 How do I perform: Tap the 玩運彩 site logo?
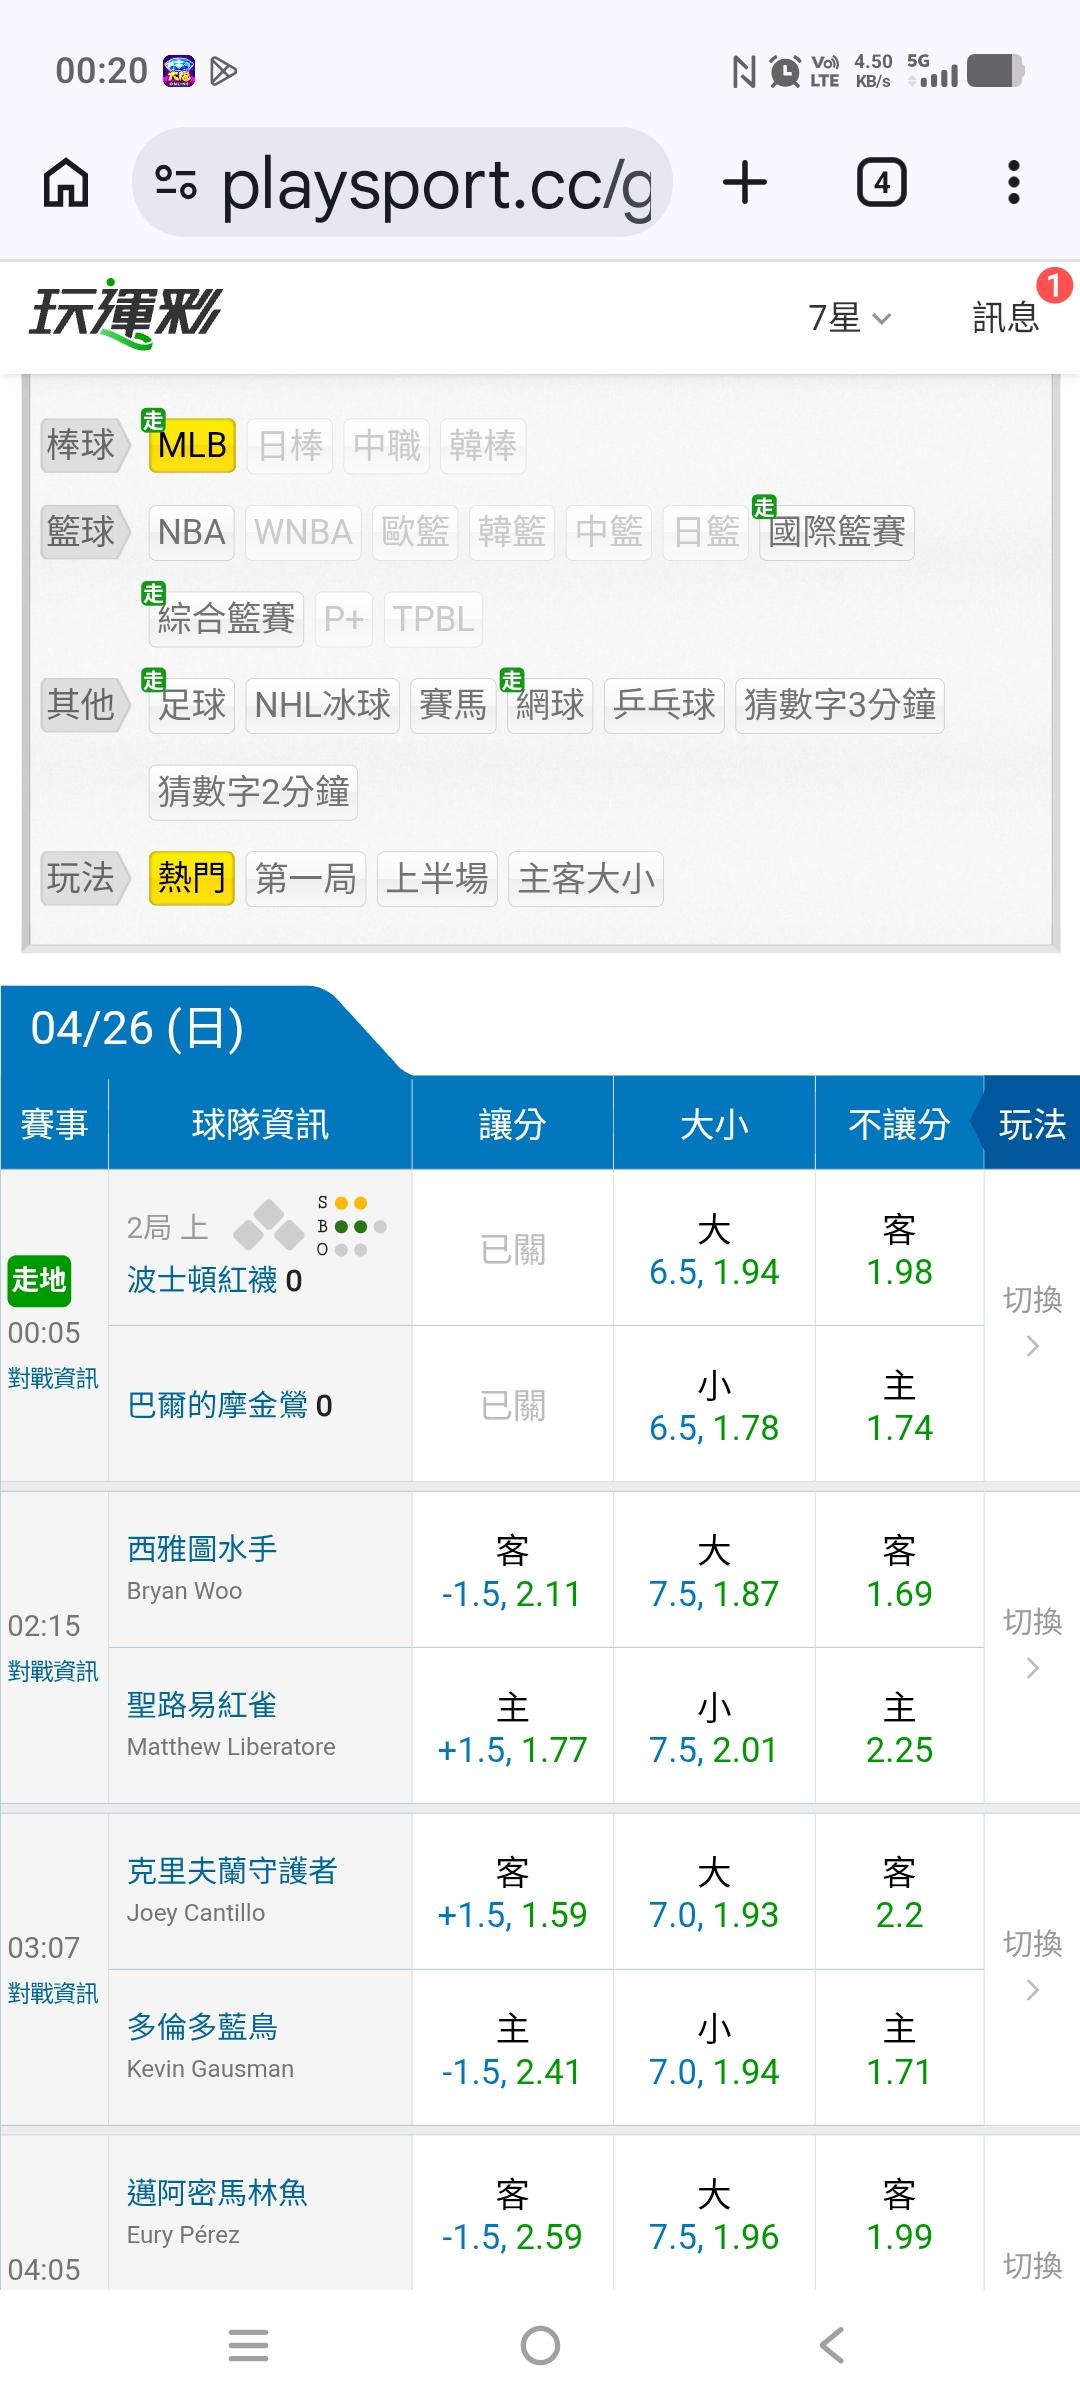125,314
